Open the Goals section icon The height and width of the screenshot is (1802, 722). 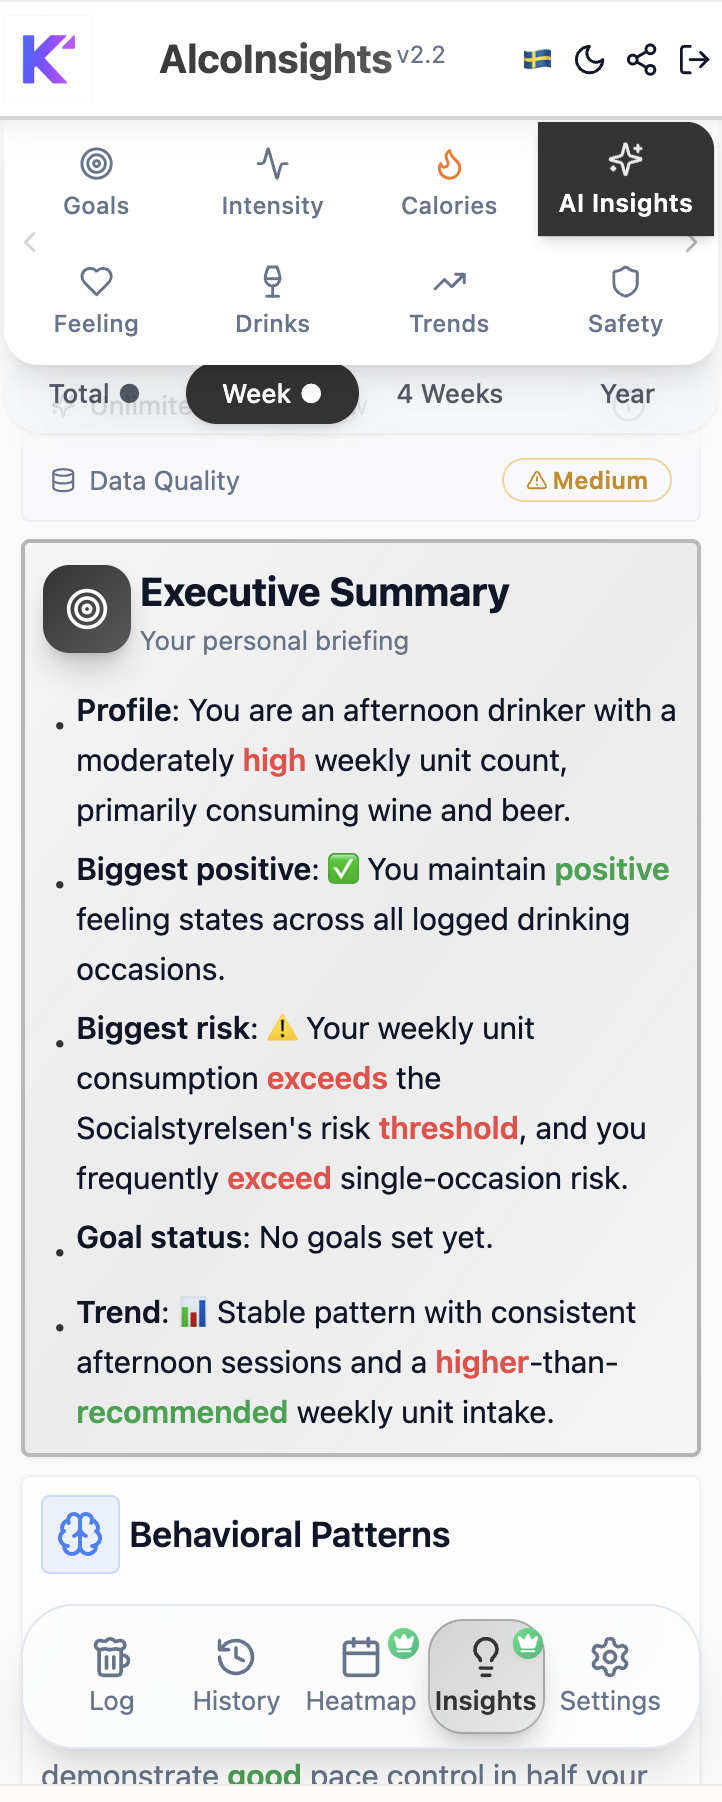coord(96,163)
